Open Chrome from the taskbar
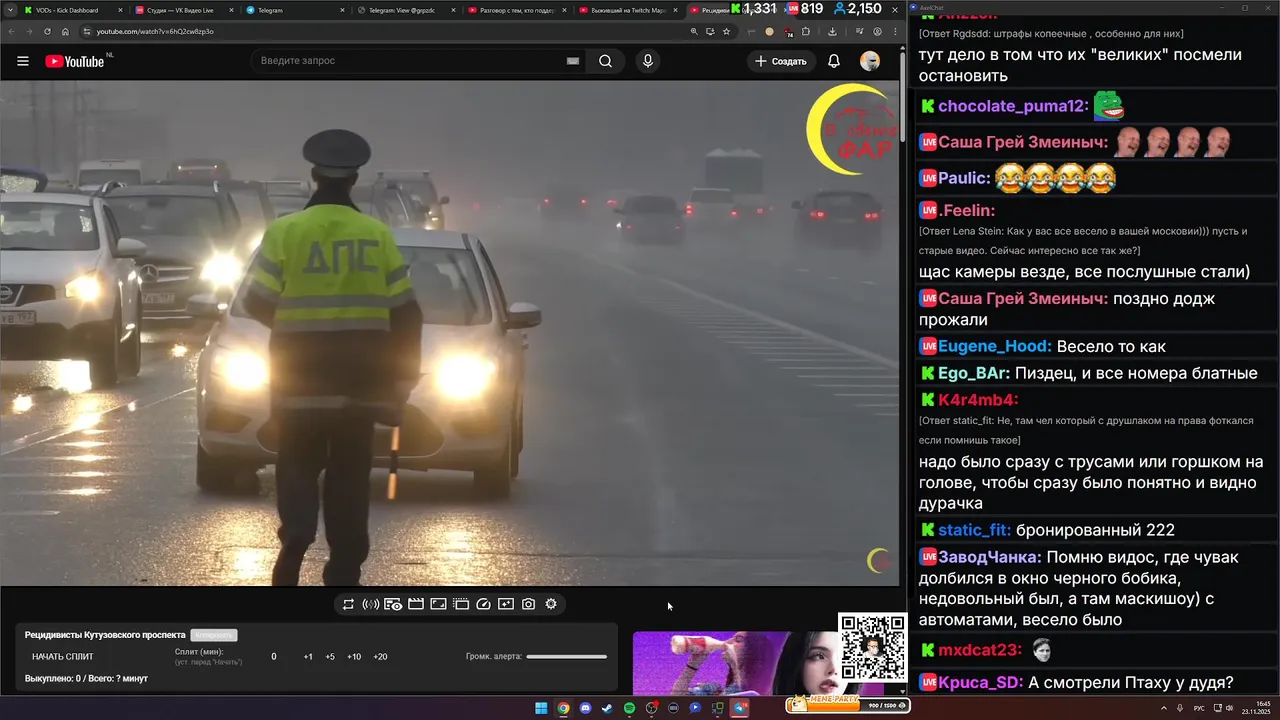The image size is (1280, 720). (x=563, y=708)
